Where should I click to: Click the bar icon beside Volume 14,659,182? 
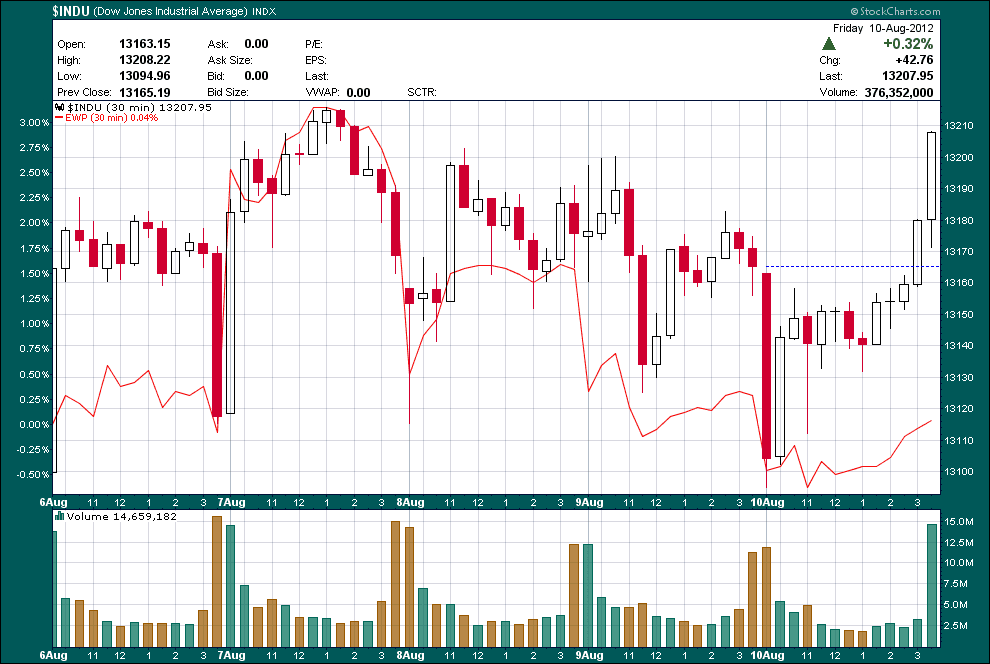pos(60,516)
